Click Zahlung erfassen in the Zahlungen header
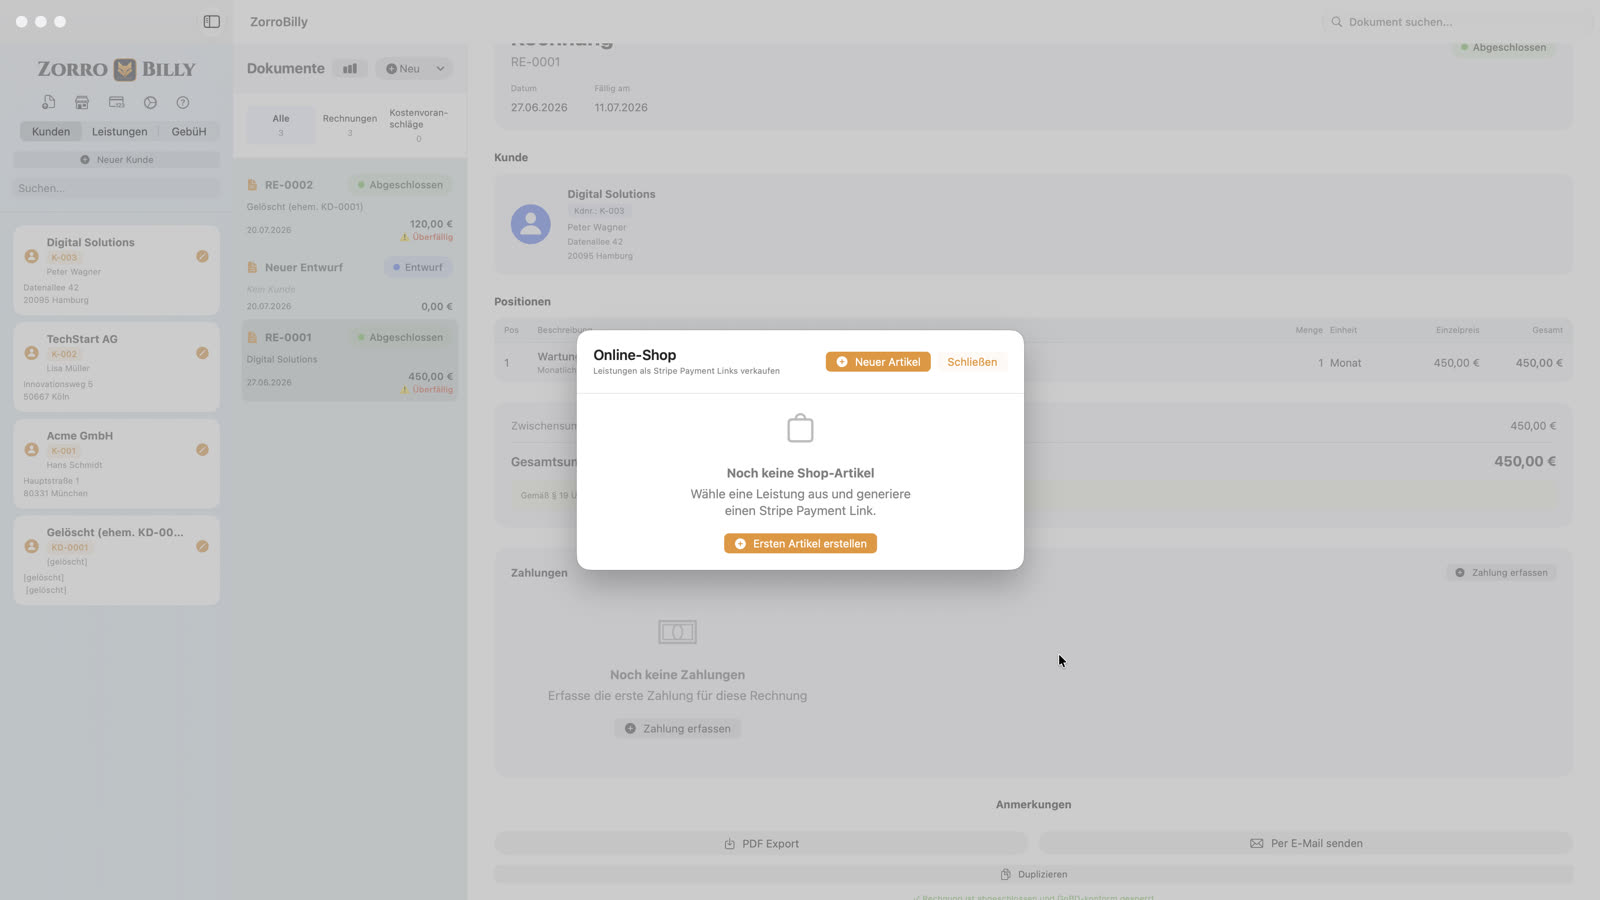 [1501, 573]
